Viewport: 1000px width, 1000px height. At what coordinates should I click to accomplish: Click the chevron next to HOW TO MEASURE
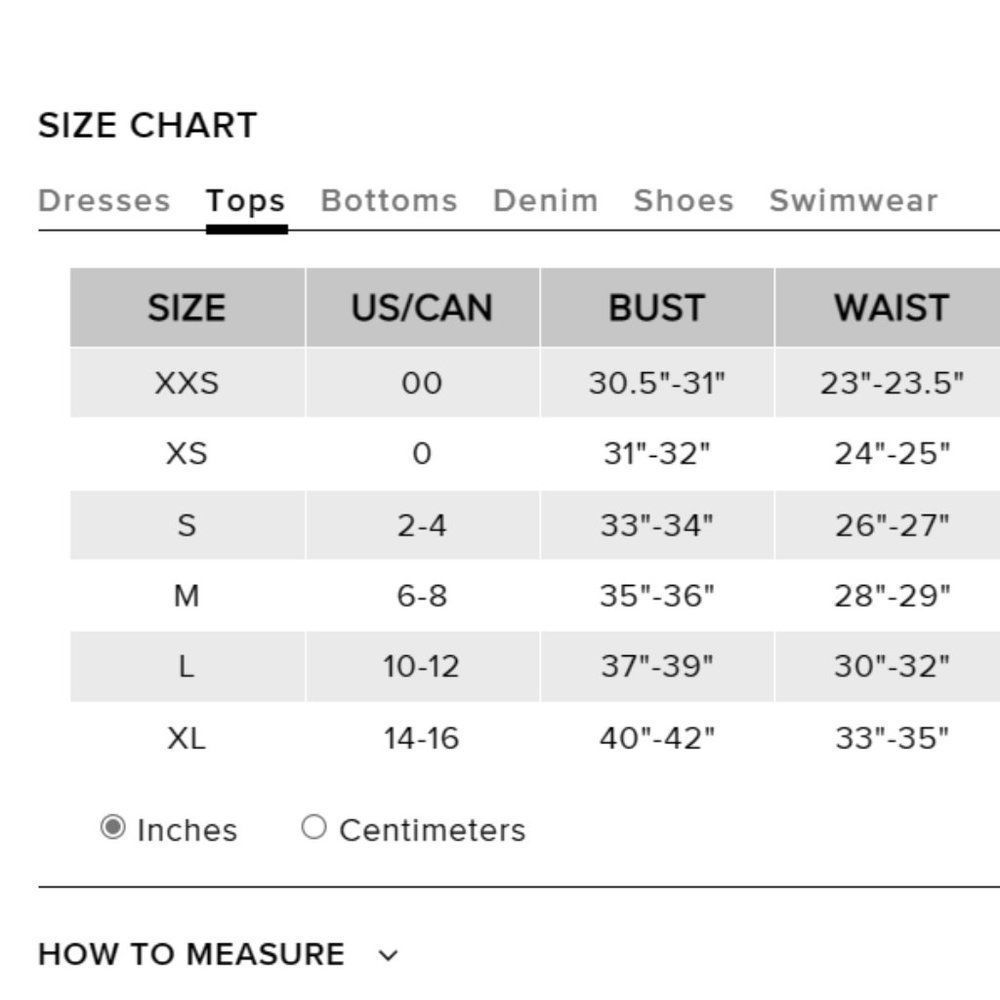388,956
